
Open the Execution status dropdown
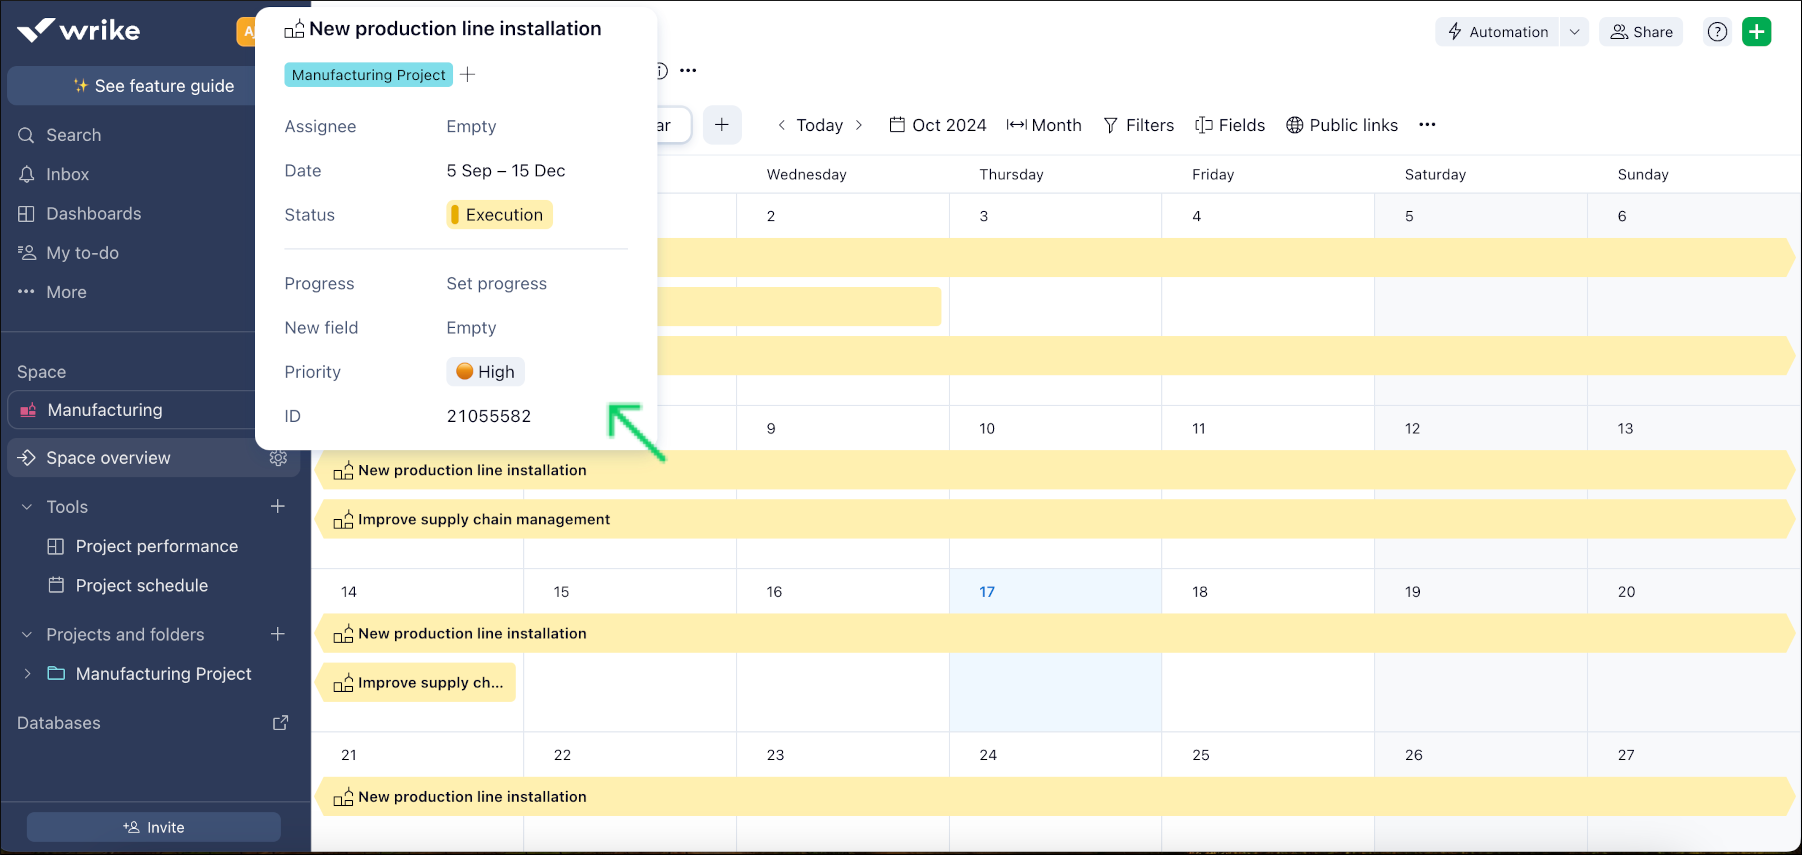(x=499, y=215)
